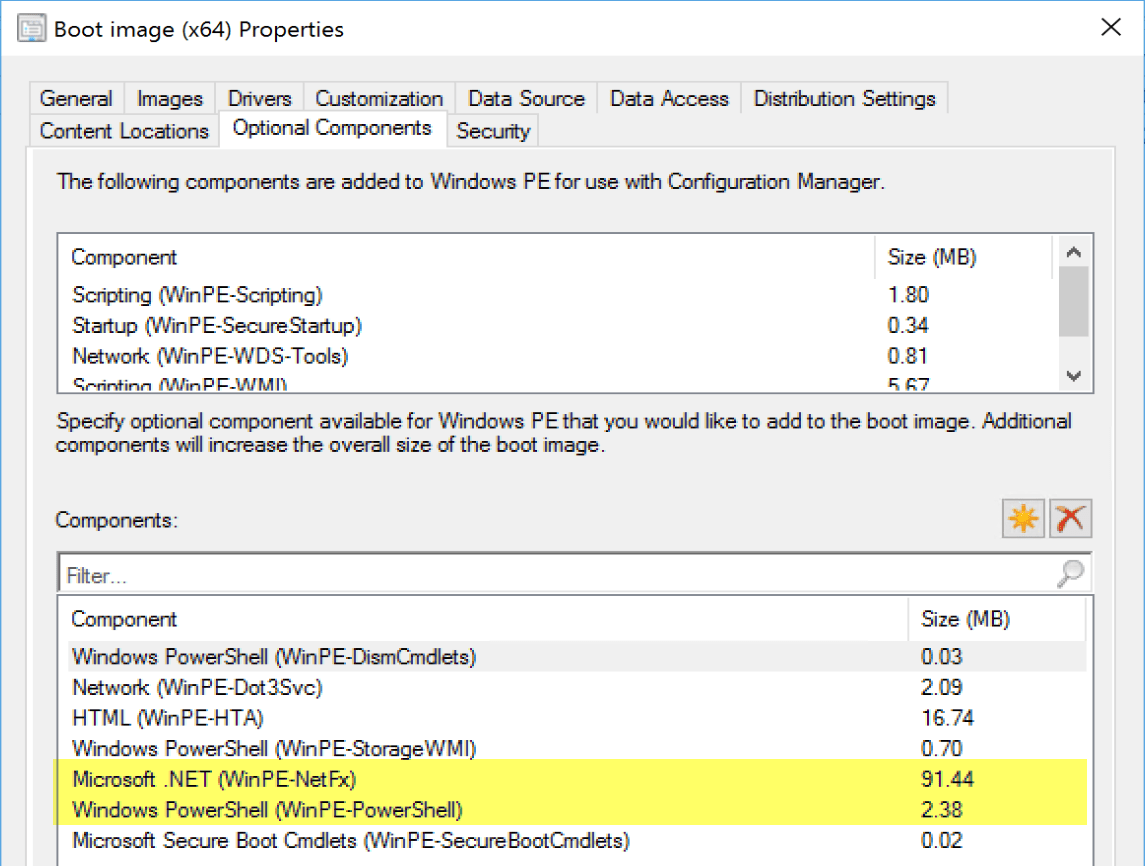Go to the Data Source tab
1145x866 pixels.
[526, 99]
